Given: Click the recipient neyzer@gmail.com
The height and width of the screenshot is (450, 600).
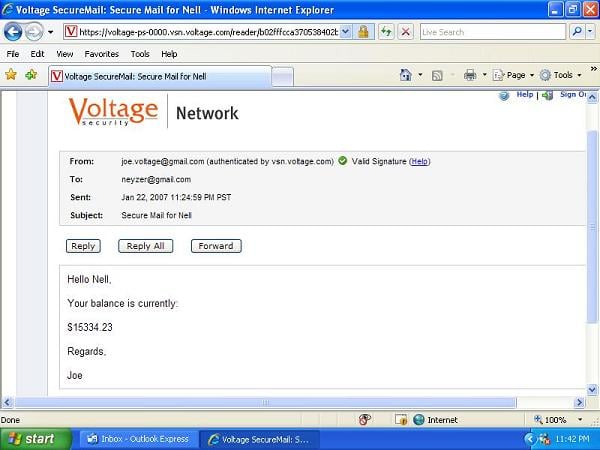Looking at the screenshot, I should point(156,179).
